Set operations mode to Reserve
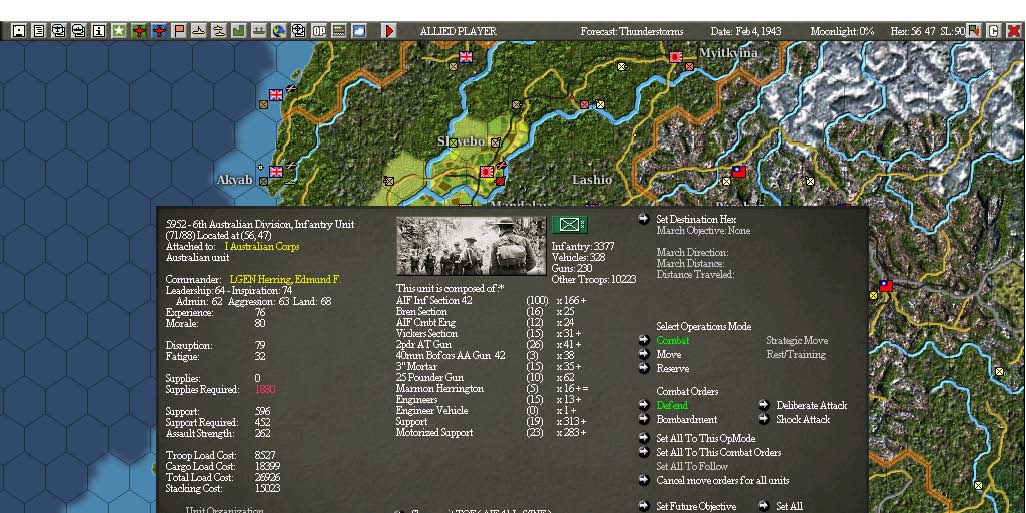The height and width of the screenshot is (513, 1026). coord(673,368)
